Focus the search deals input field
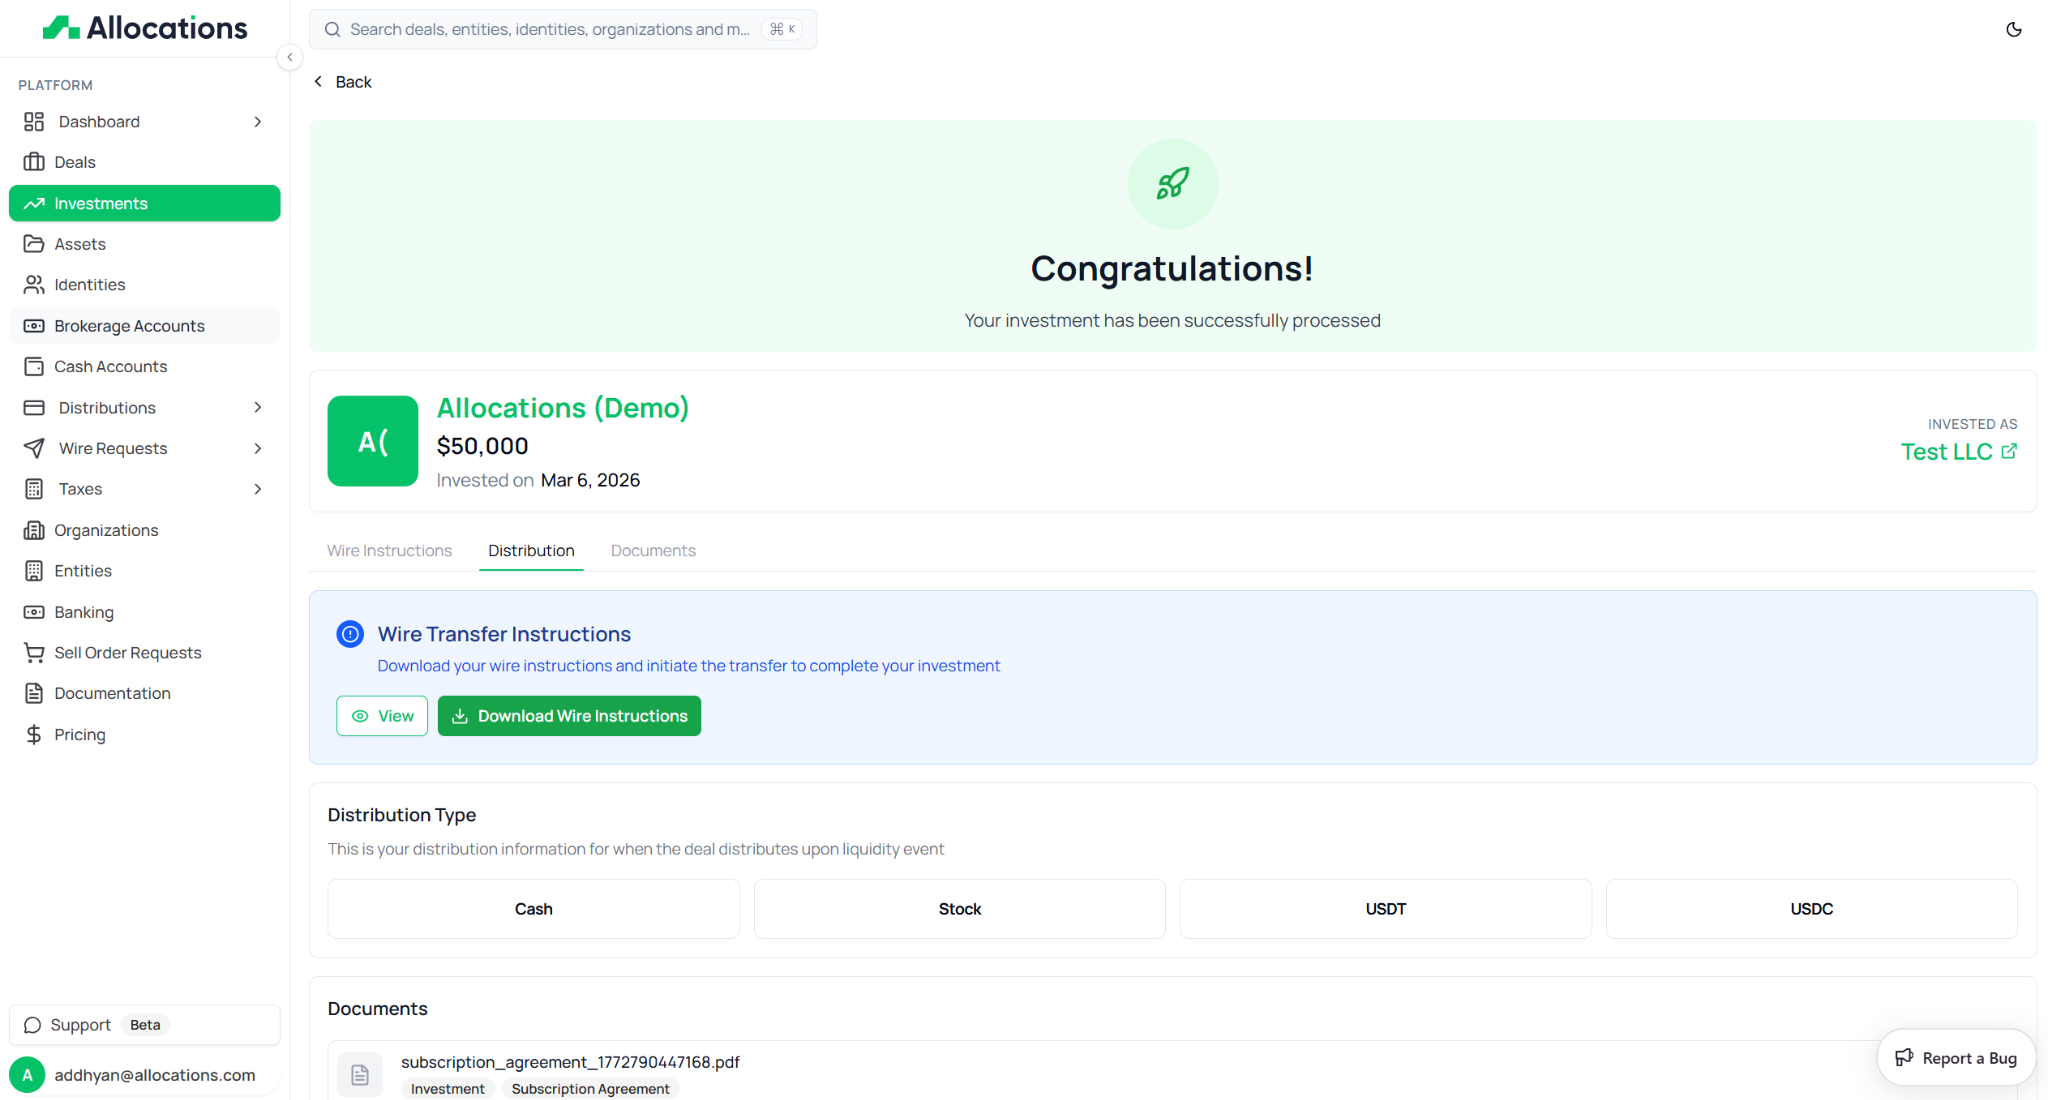This screenshot has width=2048, height=1100. tap(550, 30)
